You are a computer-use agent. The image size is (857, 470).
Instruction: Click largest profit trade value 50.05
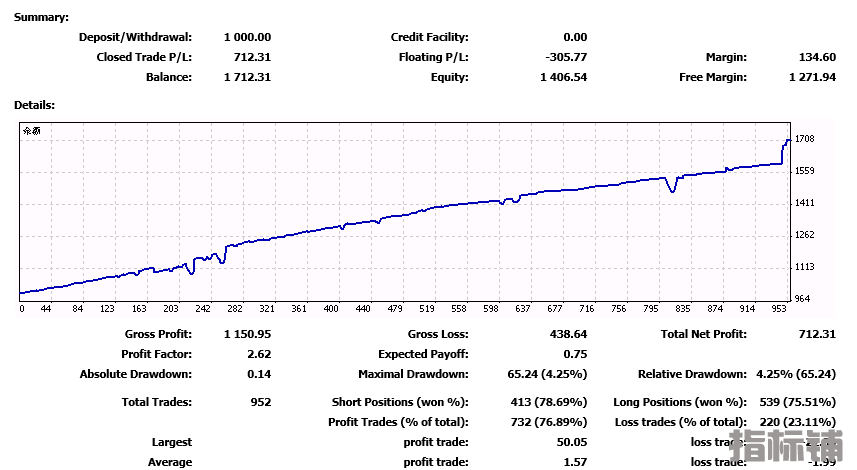(x=572, y=442)
